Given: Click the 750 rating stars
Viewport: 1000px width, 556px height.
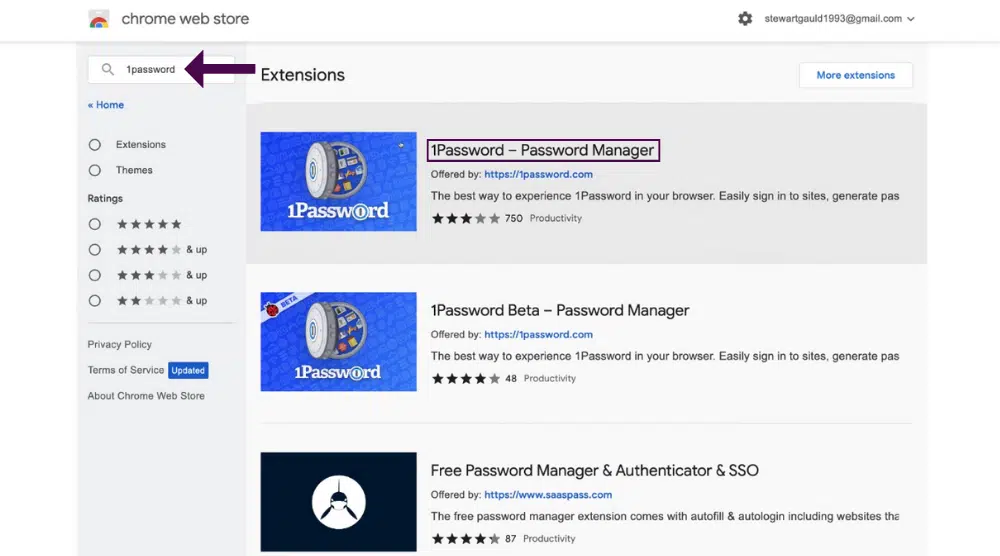Looking at the screenshot, I should pyautogui.click(x=466, y=219).
